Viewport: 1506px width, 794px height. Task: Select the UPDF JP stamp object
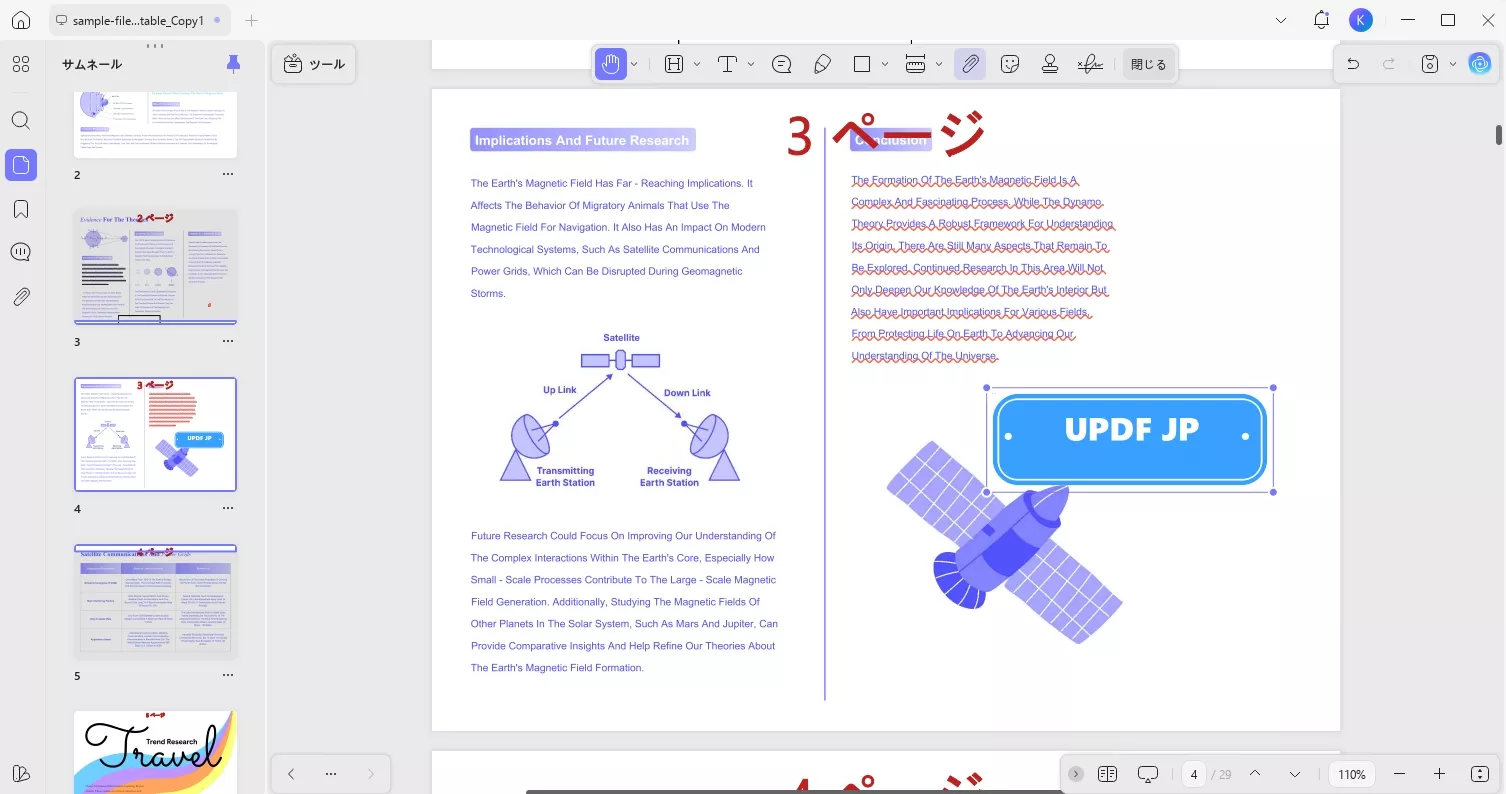(1131, 440)
